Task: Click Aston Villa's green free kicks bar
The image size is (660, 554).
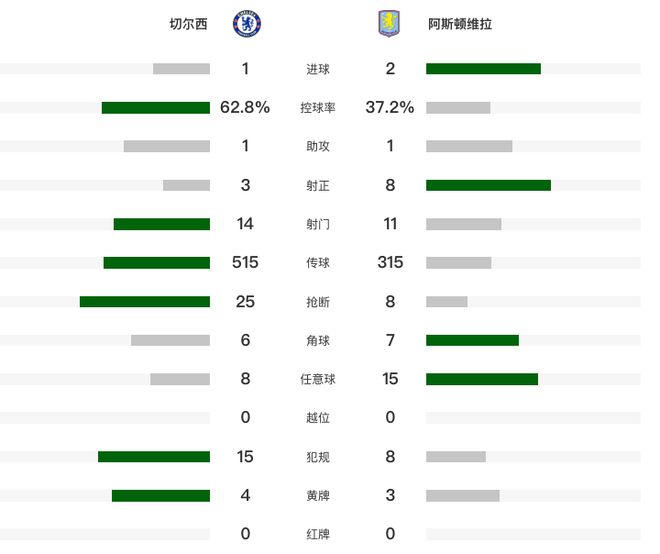Action: tap(482, 379)
